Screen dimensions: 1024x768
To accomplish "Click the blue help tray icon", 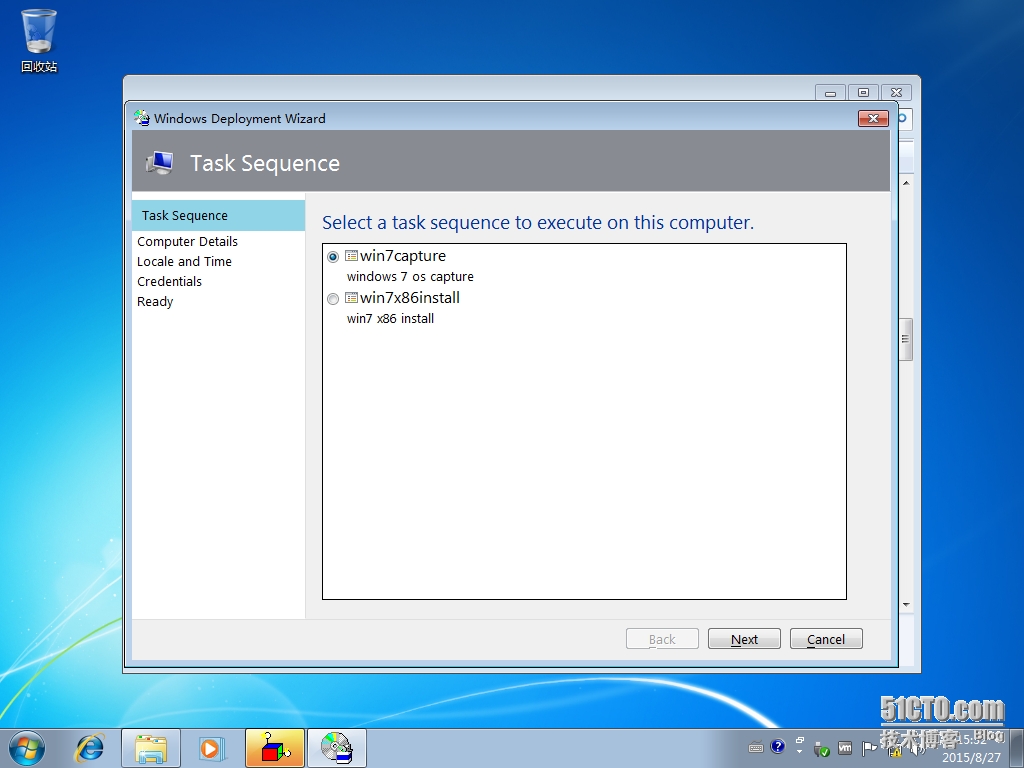I will (x=777, y=746).
